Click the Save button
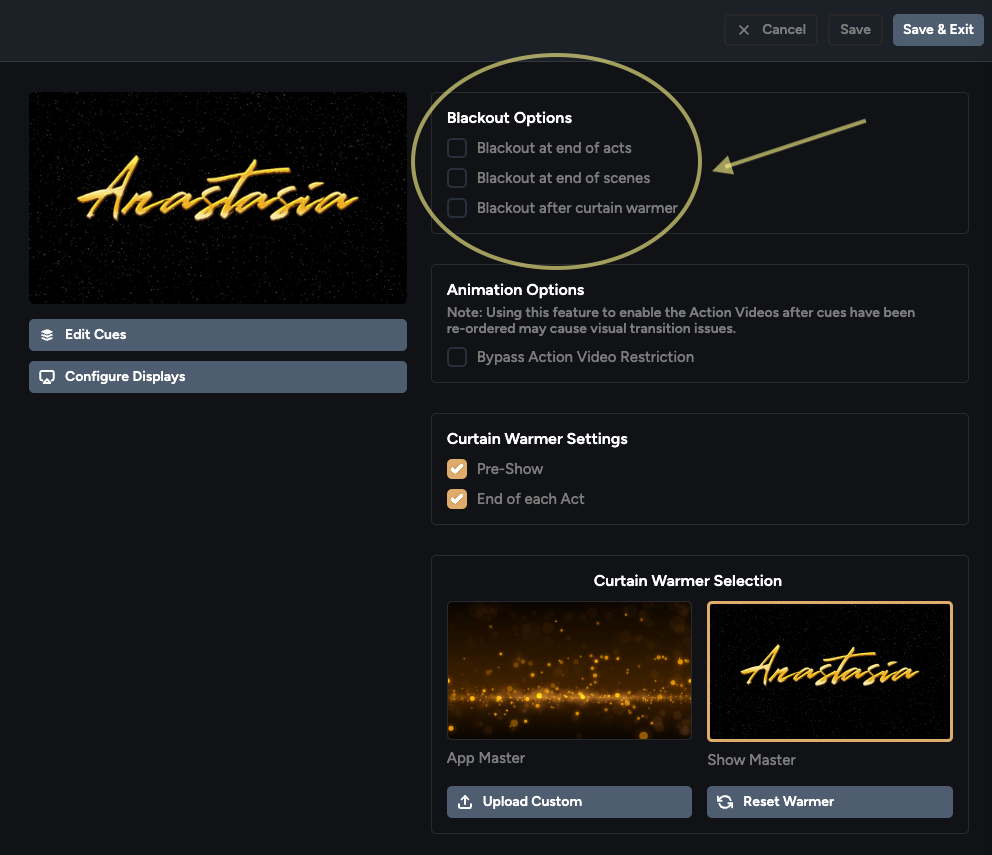This screenshot has height=855, width=992. tap(855, 30)
